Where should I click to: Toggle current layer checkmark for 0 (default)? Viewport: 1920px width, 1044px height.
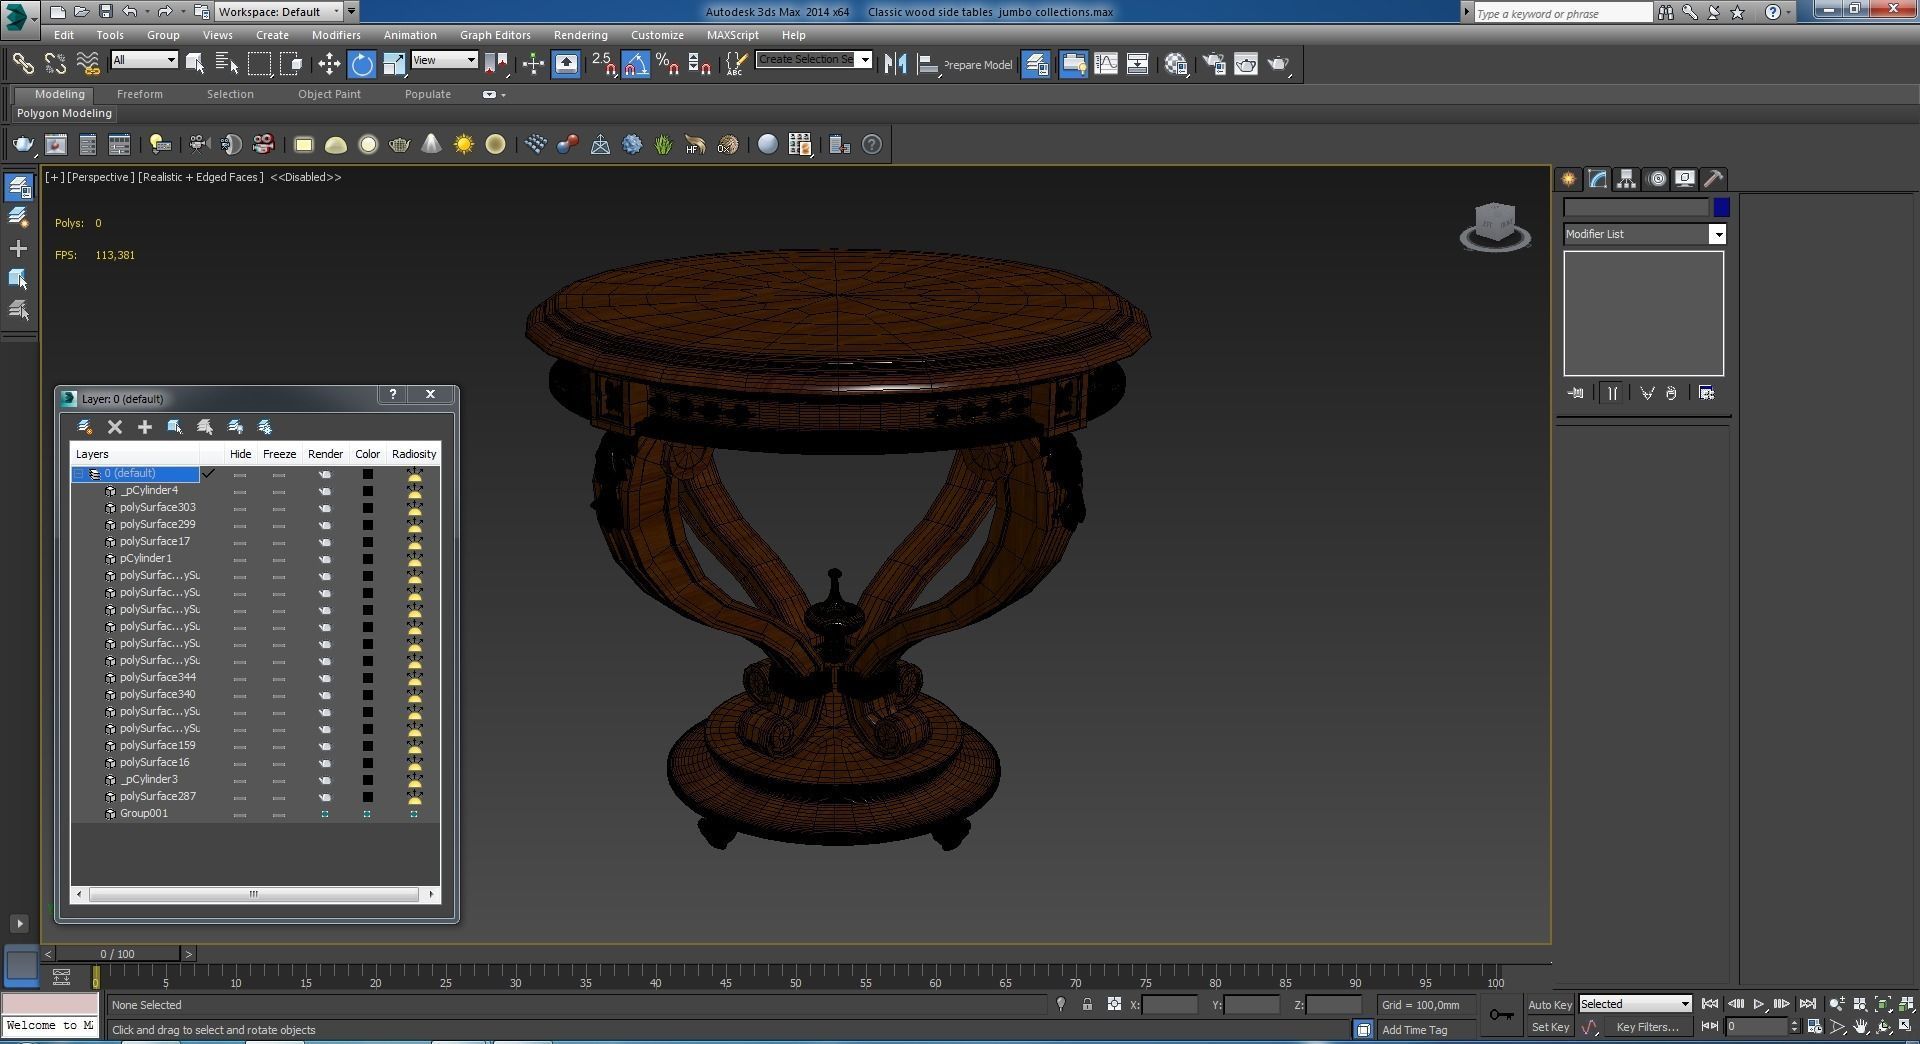click(x=209, y=474)
